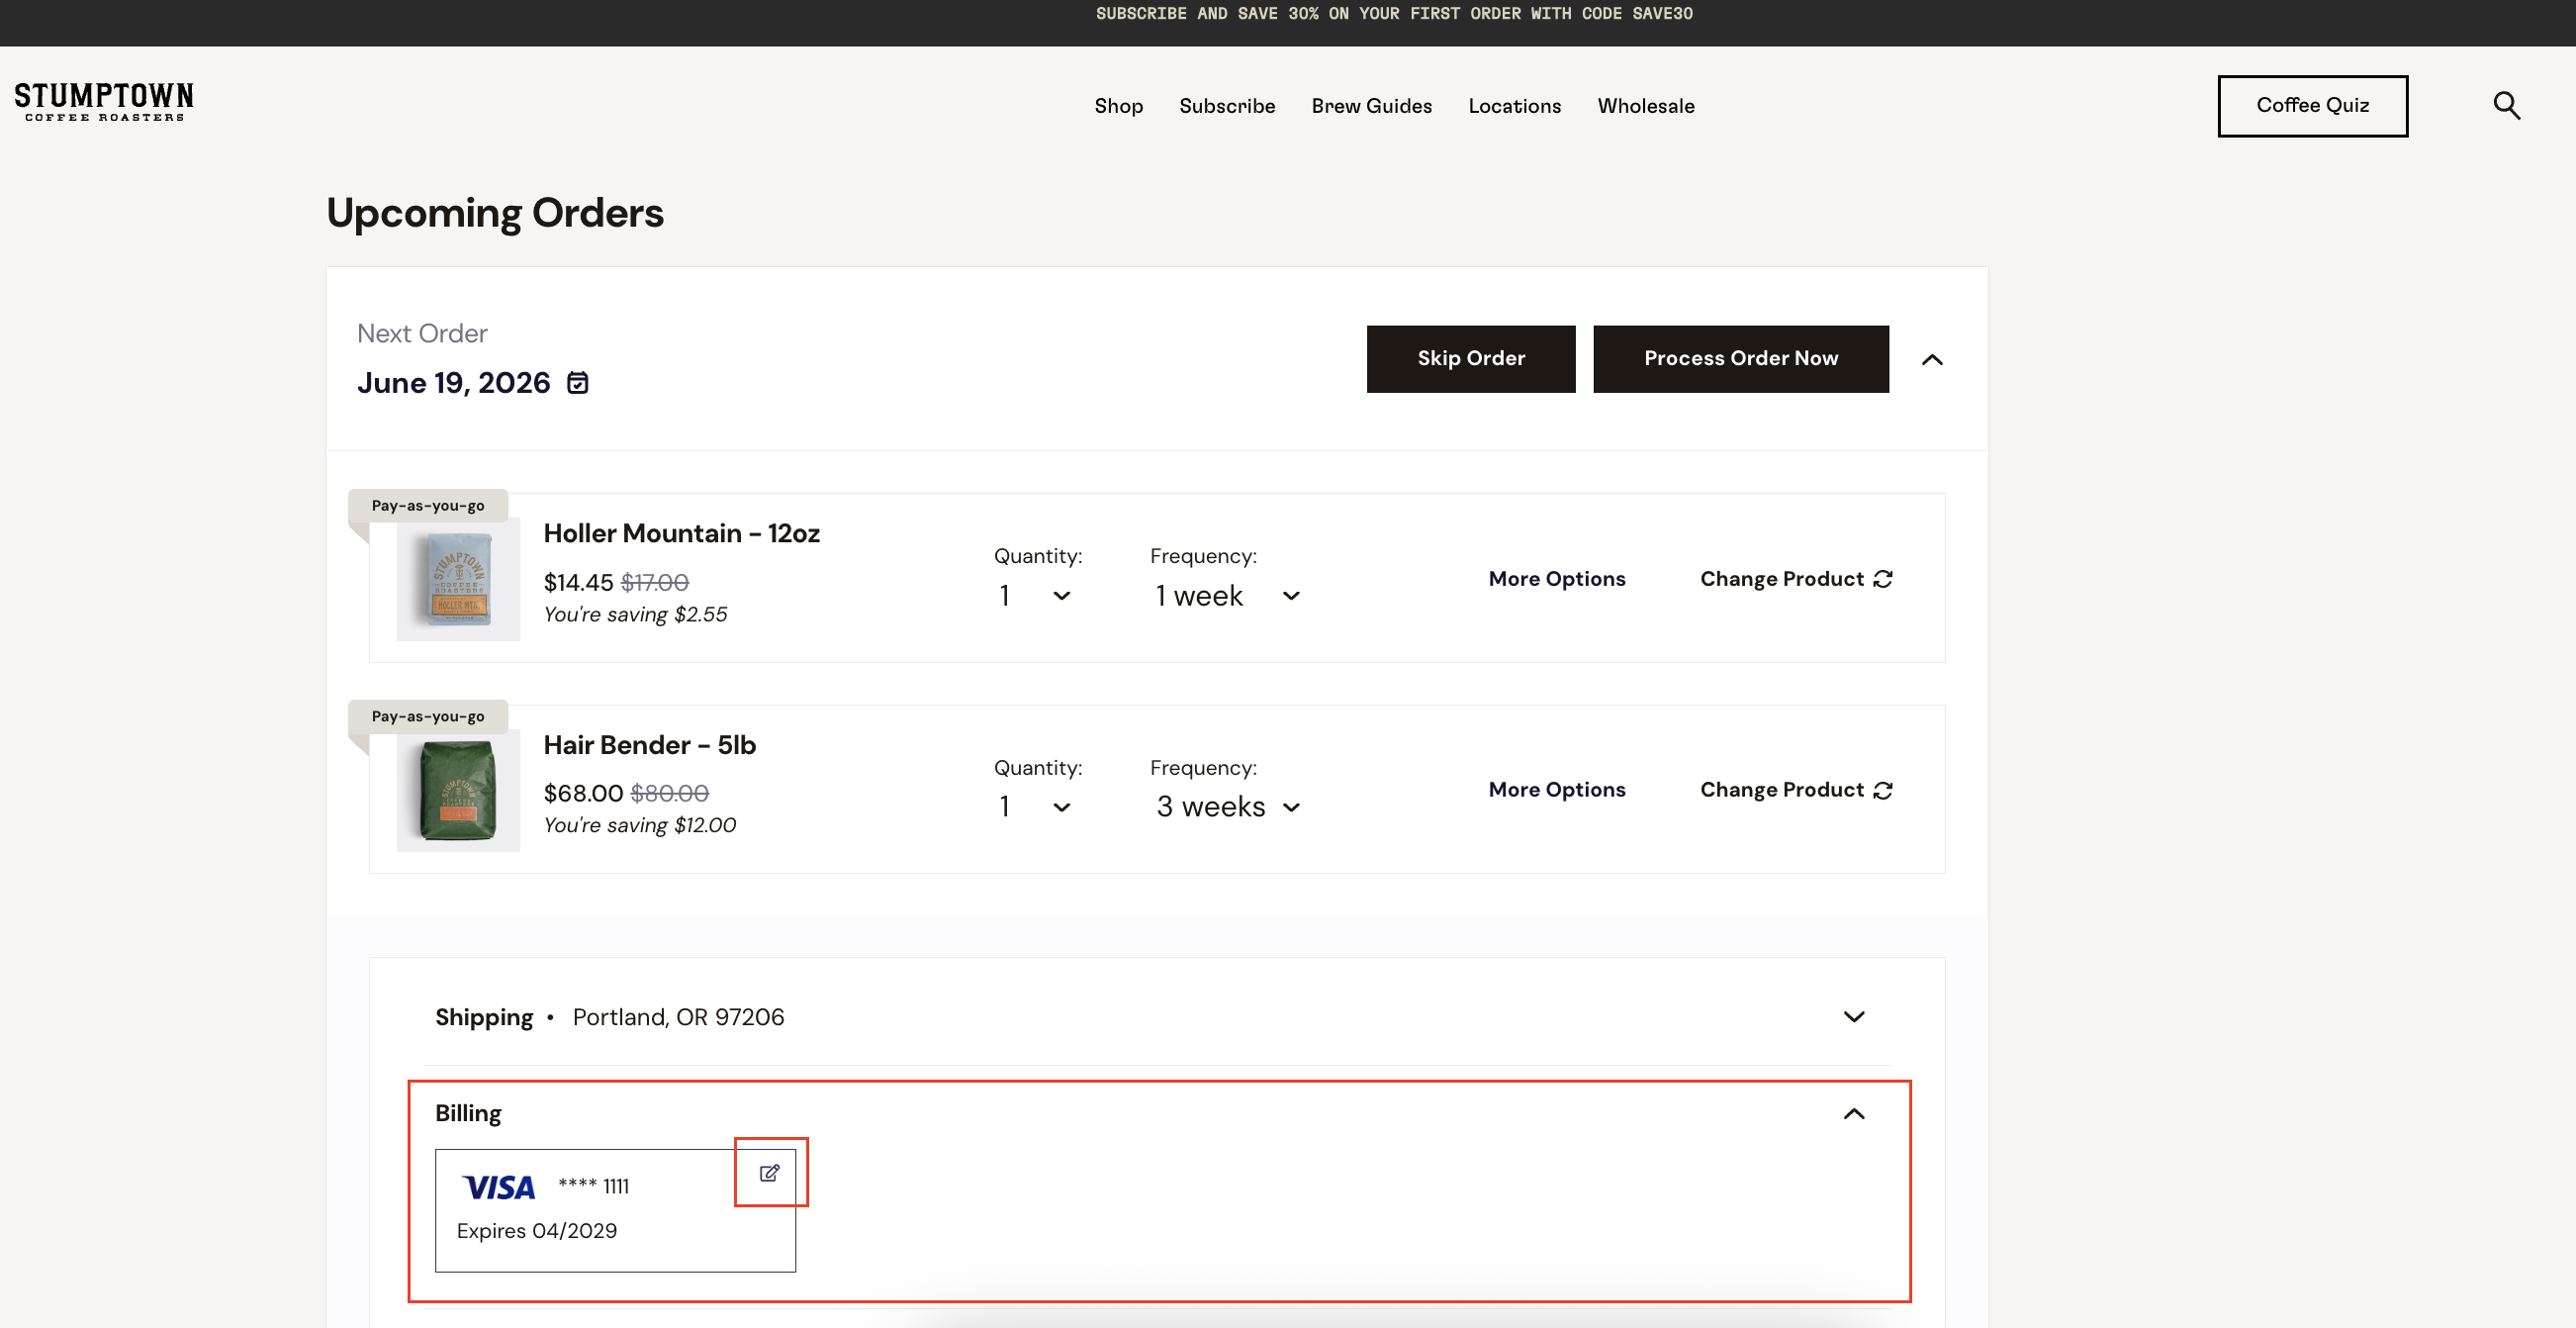The height and width of the screenshot is (1328, 2576).
Task: Click the Stumptown Coffee Roasters logo
Action: click(x=104, y=102)
